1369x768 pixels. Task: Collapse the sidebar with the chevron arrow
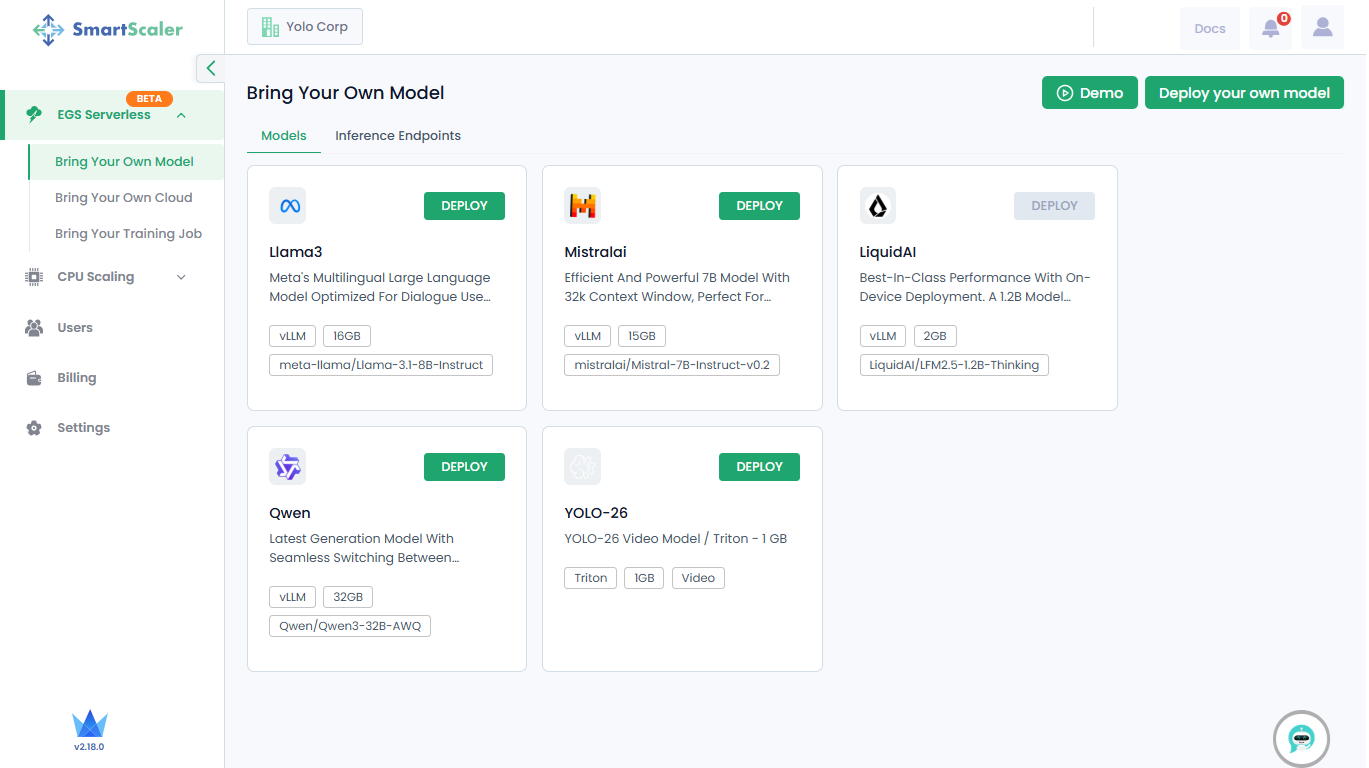tap(210, 68)
